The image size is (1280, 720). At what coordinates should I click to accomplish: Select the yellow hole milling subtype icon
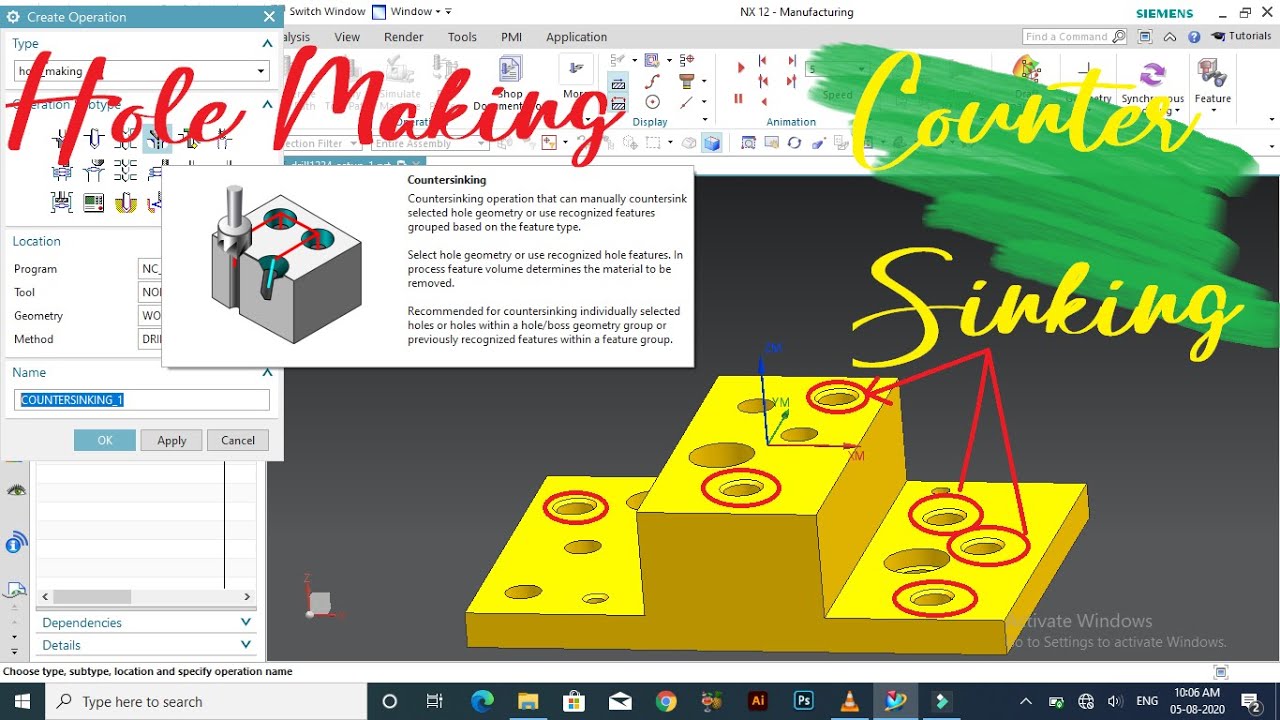coord(126,203)
